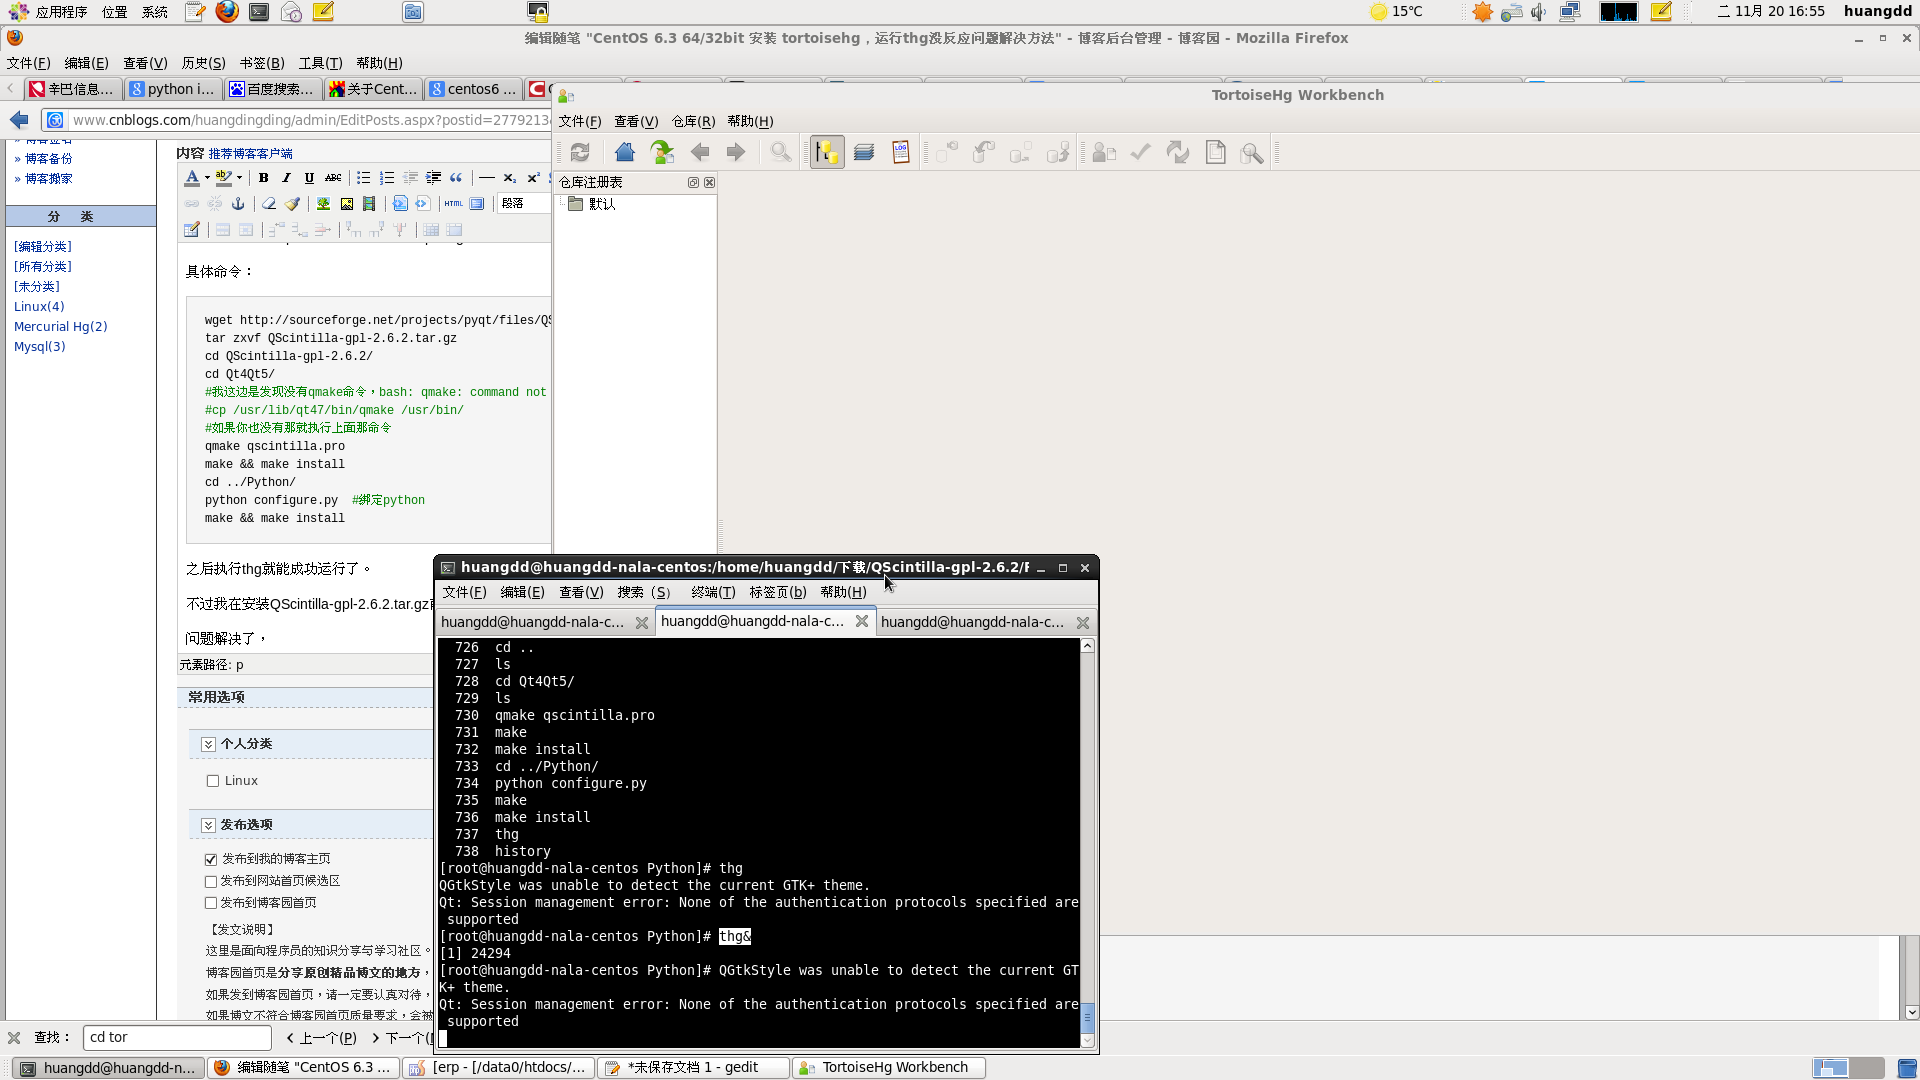
Task: Click the outgoing changesets icon in Workbench
Action: pyautogui.click(x=1021, y=153)
